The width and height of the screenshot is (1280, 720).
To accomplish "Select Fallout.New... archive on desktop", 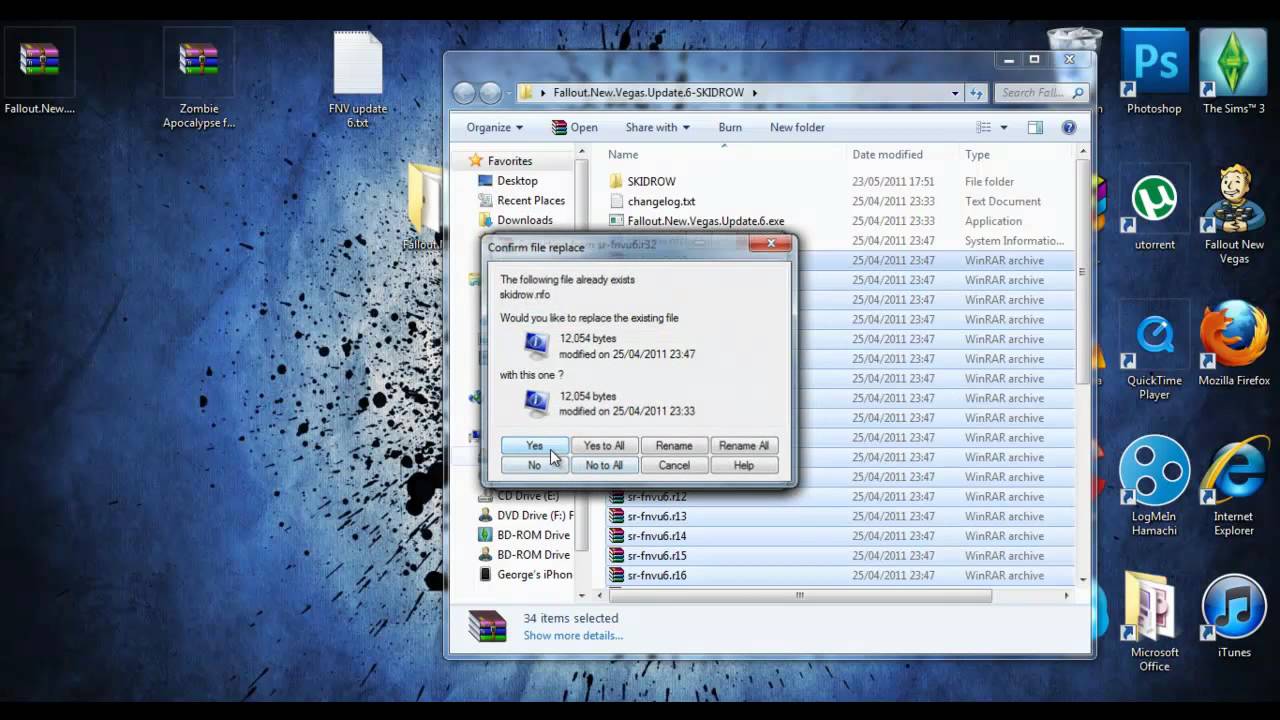I will pyautogui.click(x=39, y=72).
